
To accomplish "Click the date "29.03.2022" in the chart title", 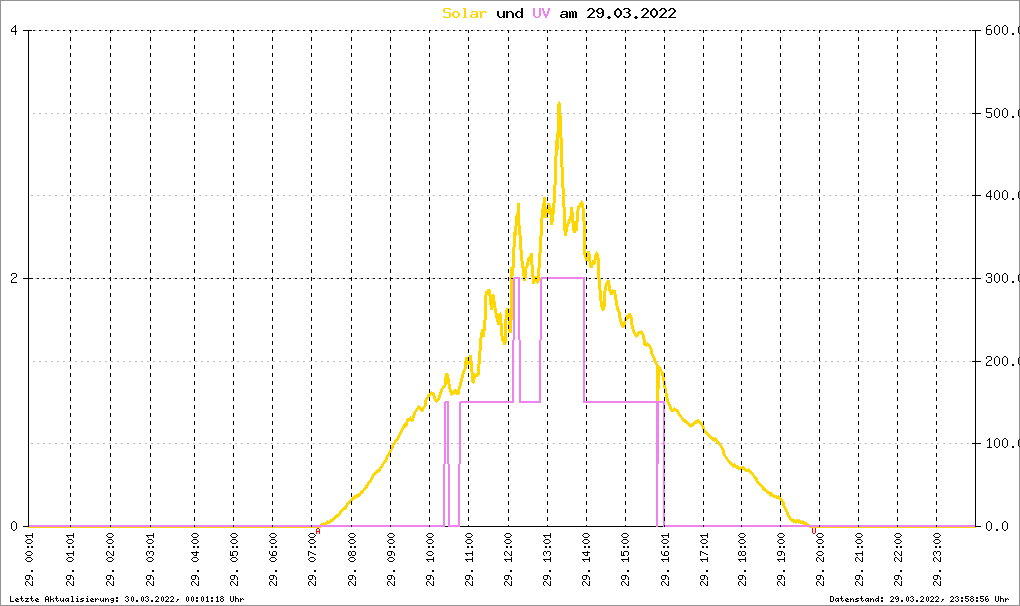I will 631,13.
